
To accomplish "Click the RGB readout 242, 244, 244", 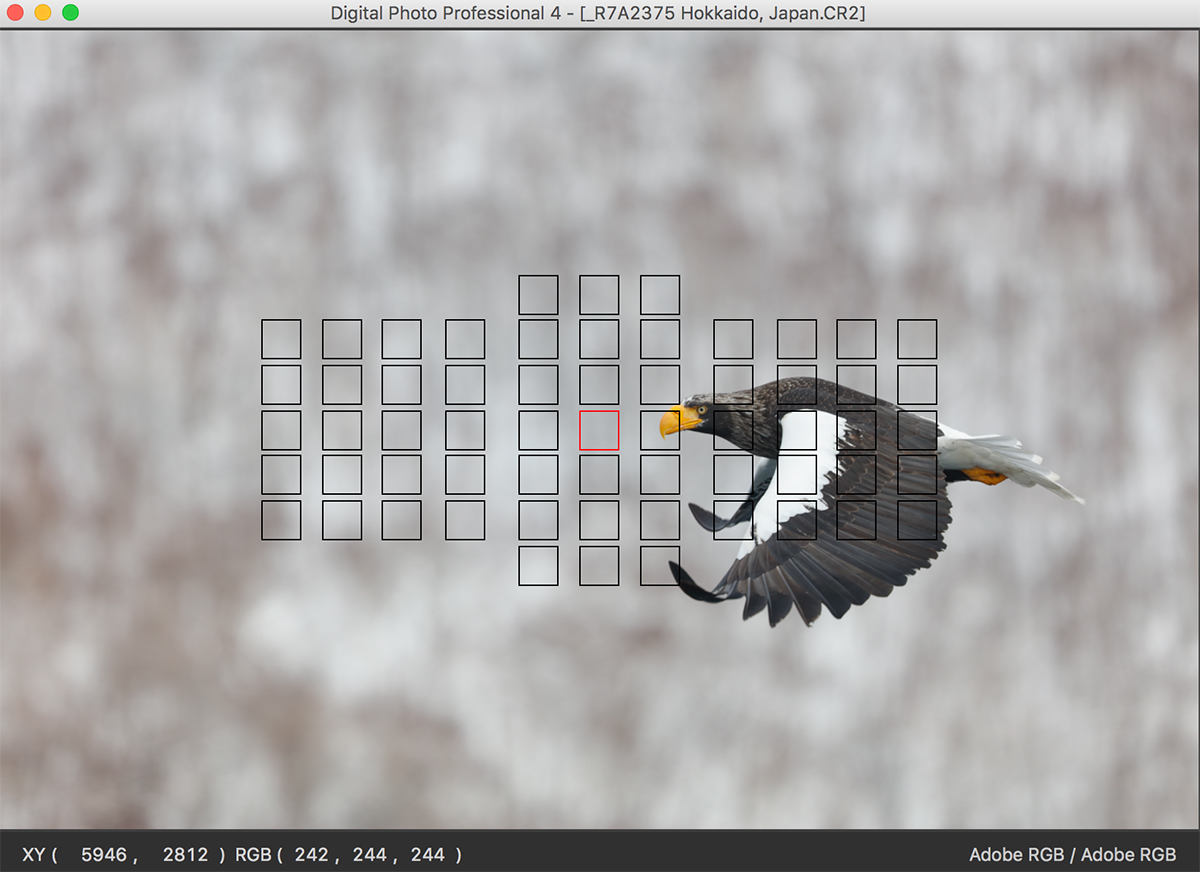I will [370, 855].
